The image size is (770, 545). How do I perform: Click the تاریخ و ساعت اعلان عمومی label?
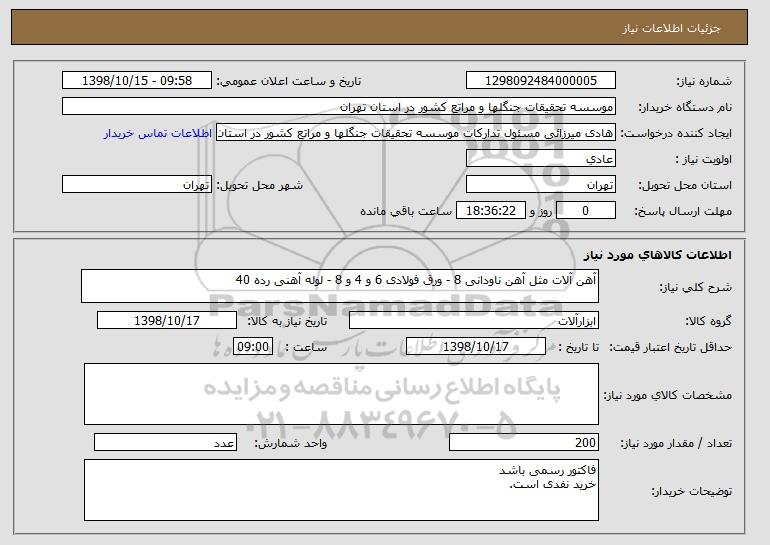[x=289, y=81]
